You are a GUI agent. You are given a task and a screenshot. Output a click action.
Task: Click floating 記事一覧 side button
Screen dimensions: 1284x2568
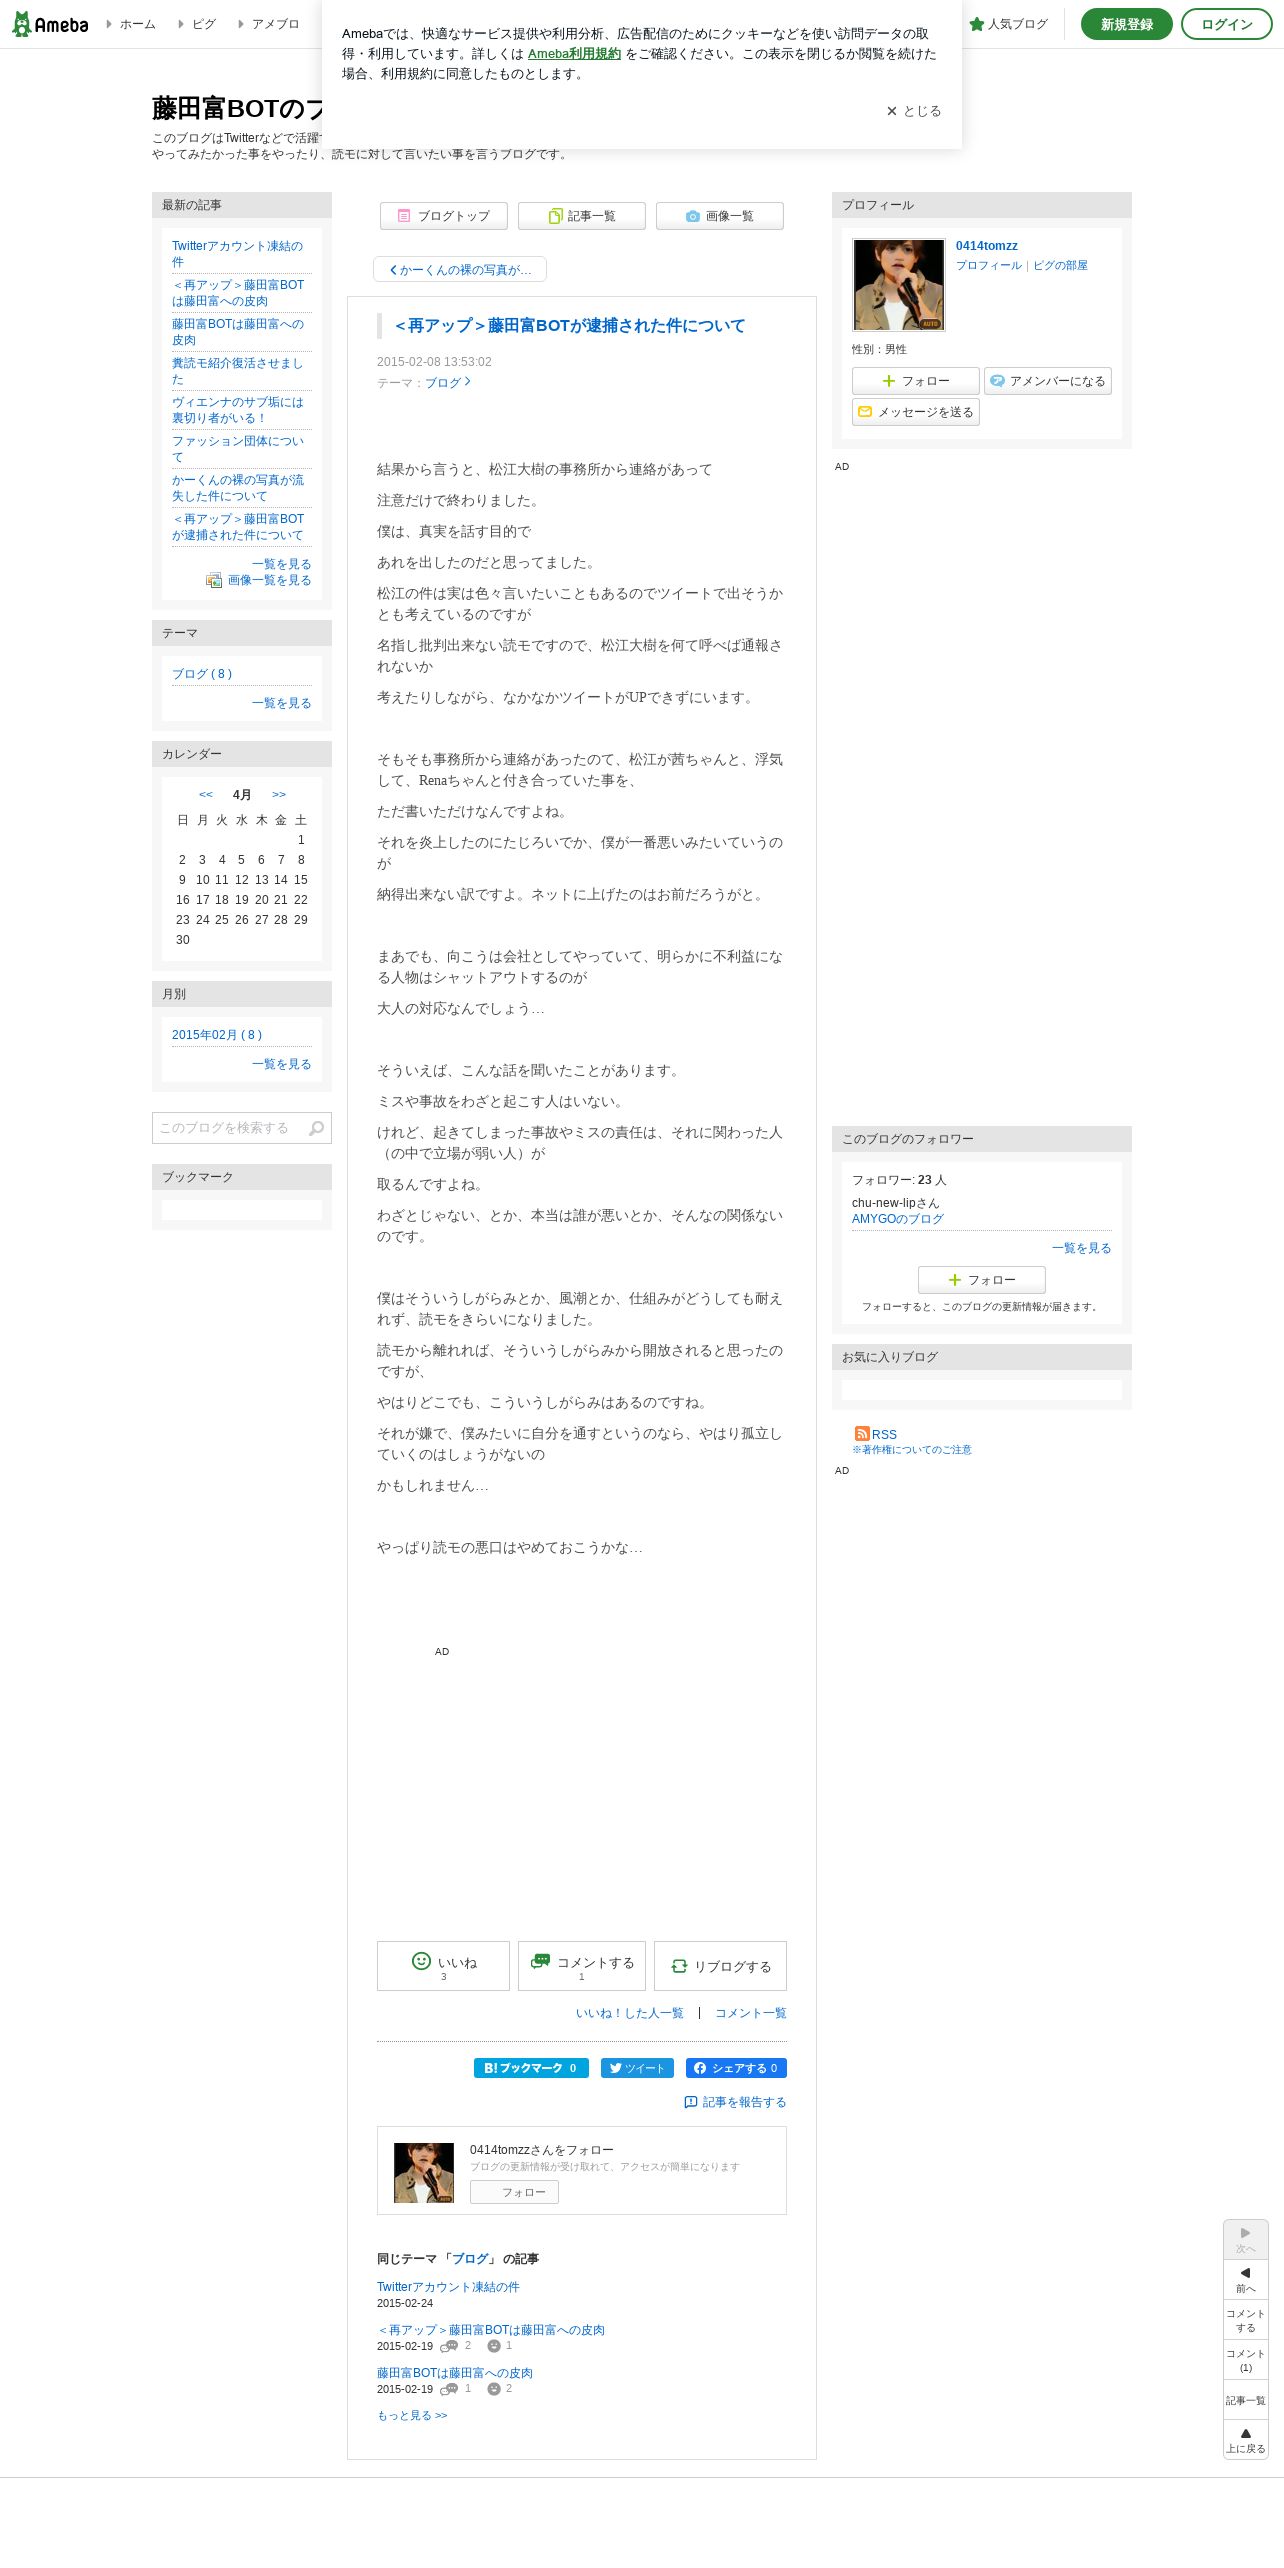coord(1245,2400)
